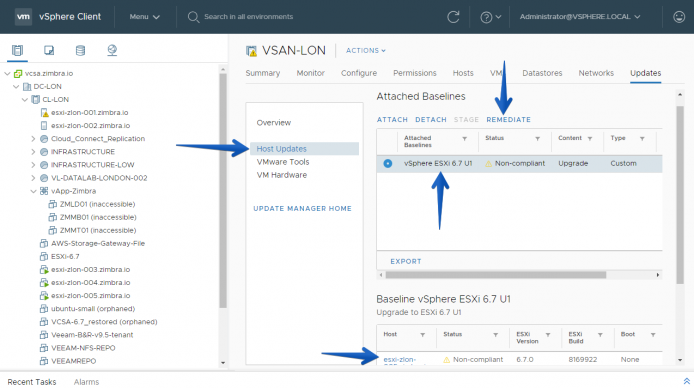
Task: Collapse the DC-LON datacenter node
Action: click(16, 87)
